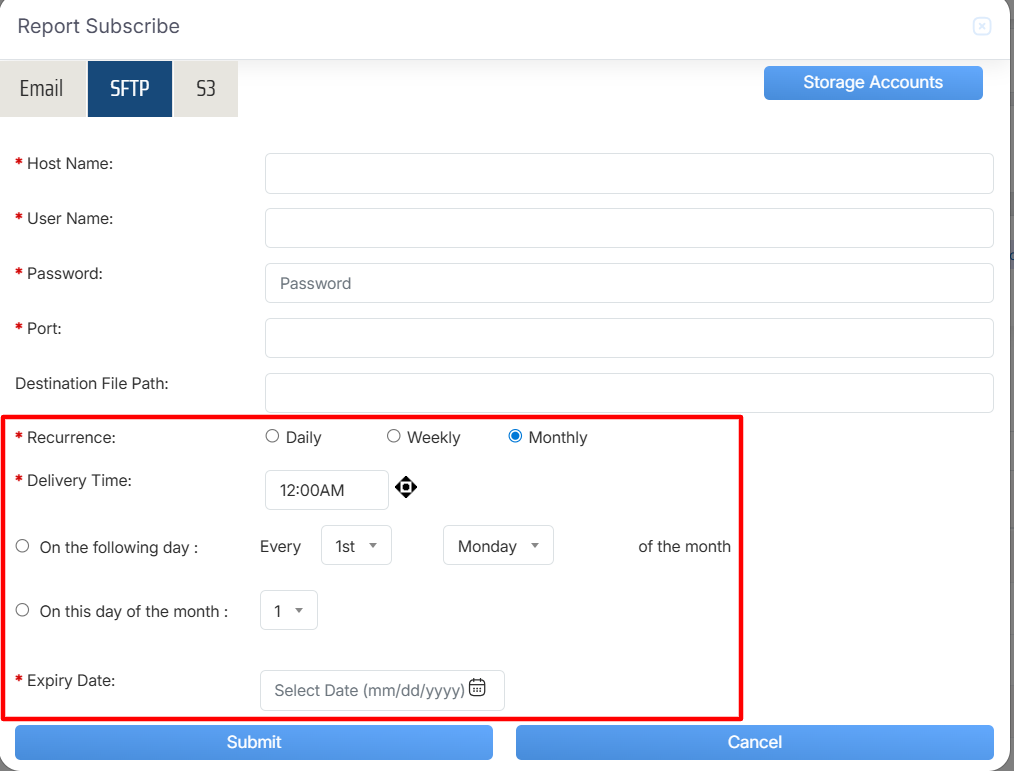Focus the Password field
This screenshot has width=1014, height=771.
pyautogui.click(x=628, y=283)
